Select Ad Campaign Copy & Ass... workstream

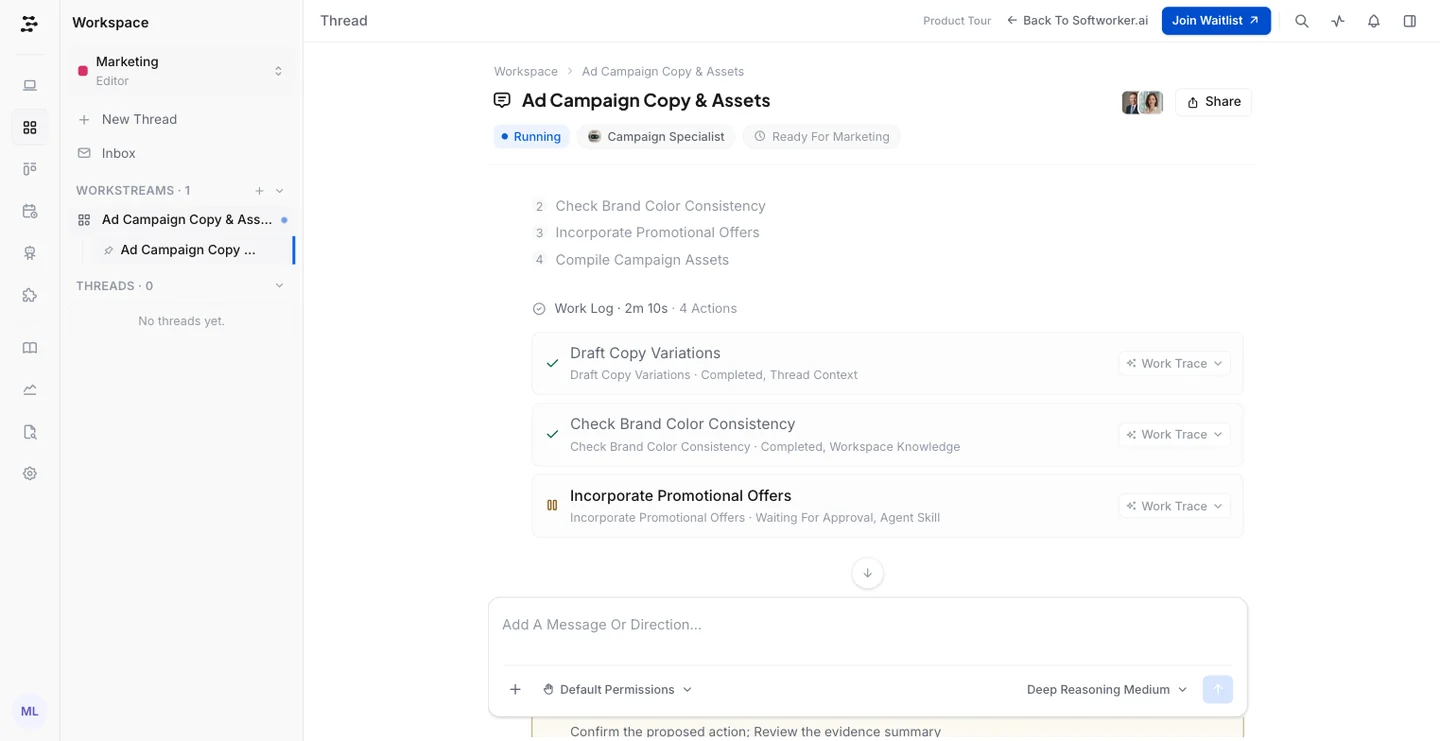click(x=181, y=220)
